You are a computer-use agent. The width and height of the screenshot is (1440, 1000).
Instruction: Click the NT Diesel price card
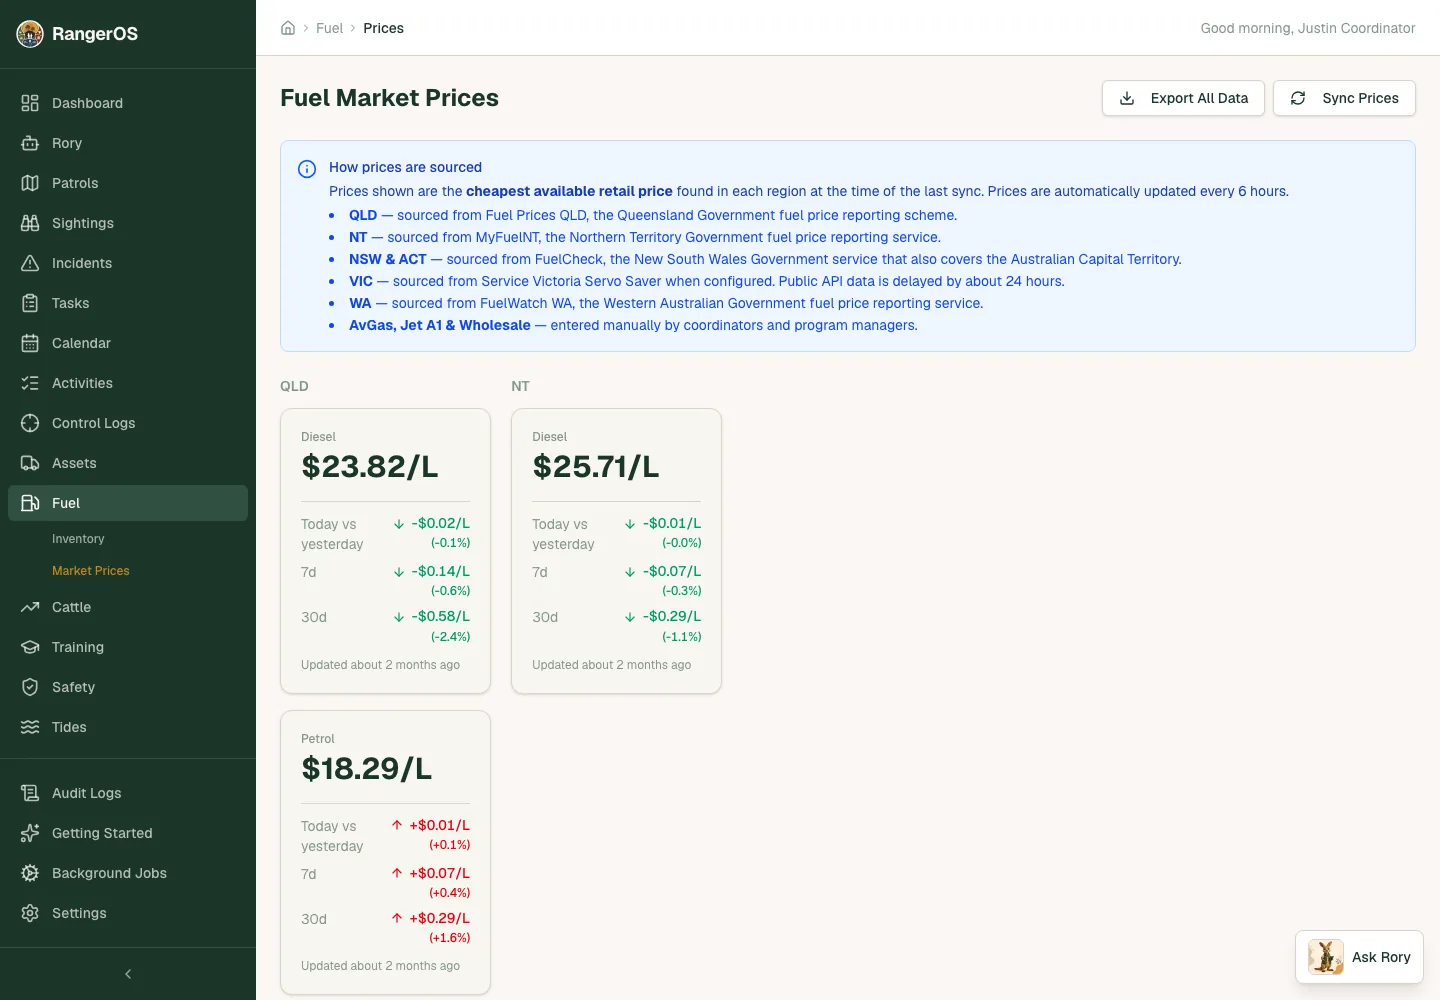616,551
